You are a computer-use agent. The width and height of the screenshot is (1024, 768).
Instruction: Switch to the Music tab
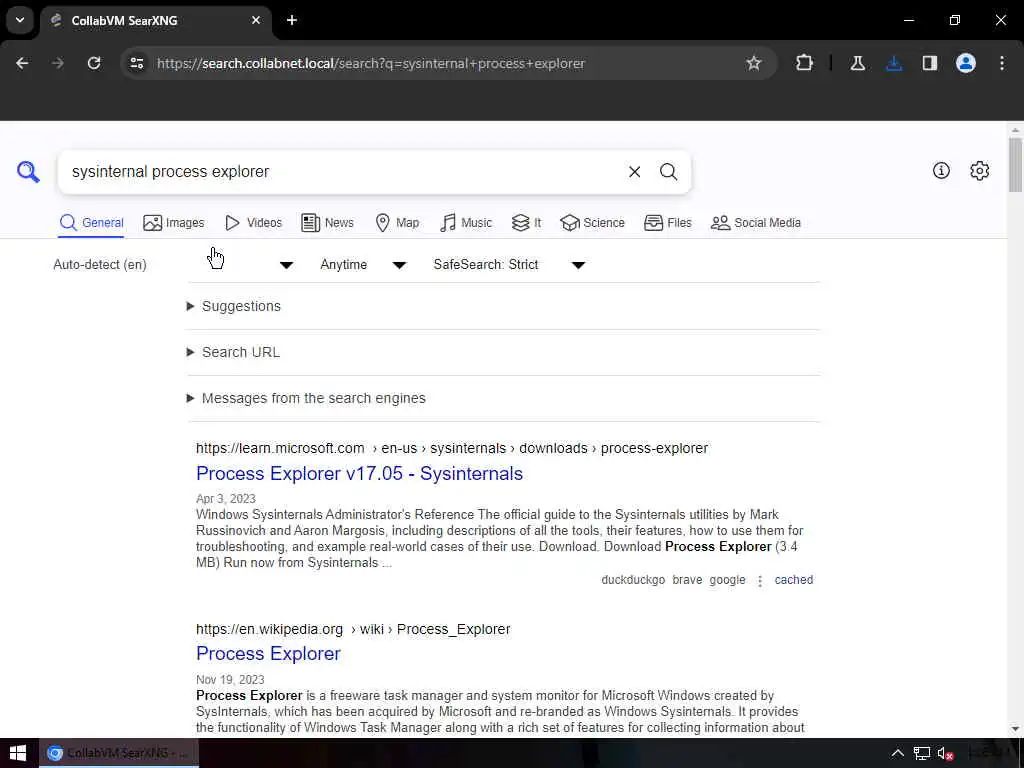[466, 223]
